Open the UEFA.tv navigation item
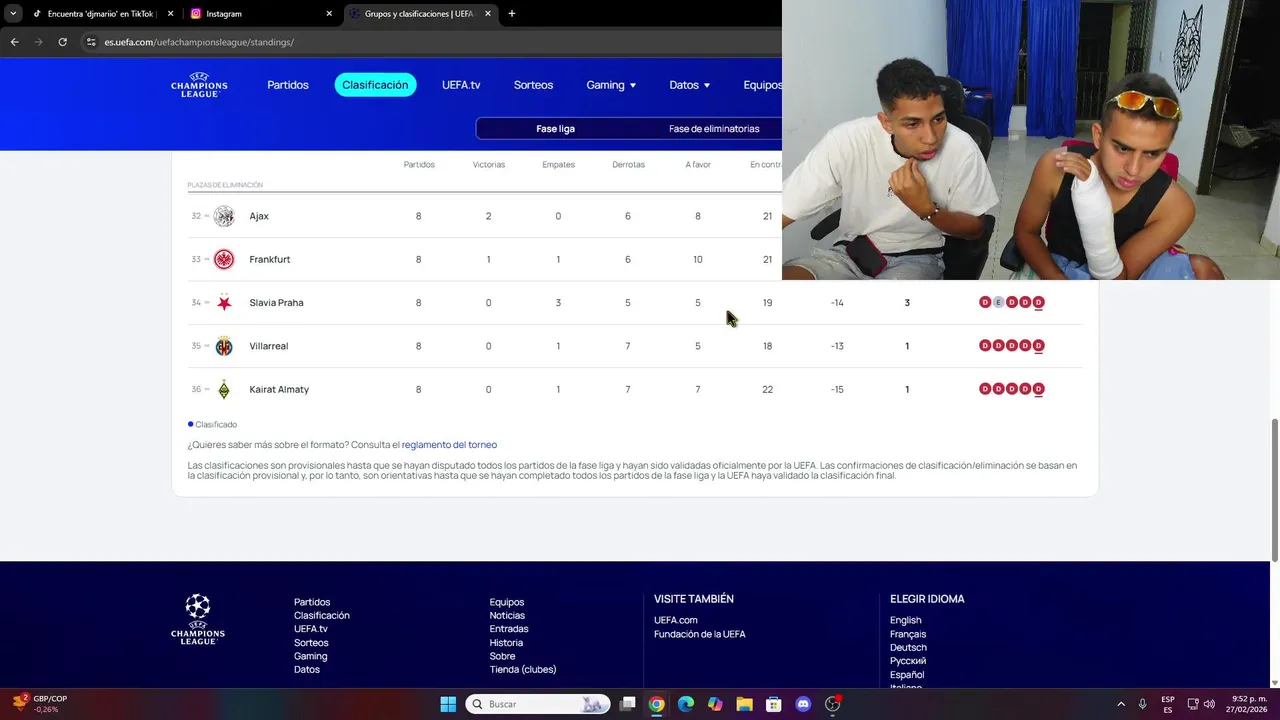1280x720 pixels. 461,85
